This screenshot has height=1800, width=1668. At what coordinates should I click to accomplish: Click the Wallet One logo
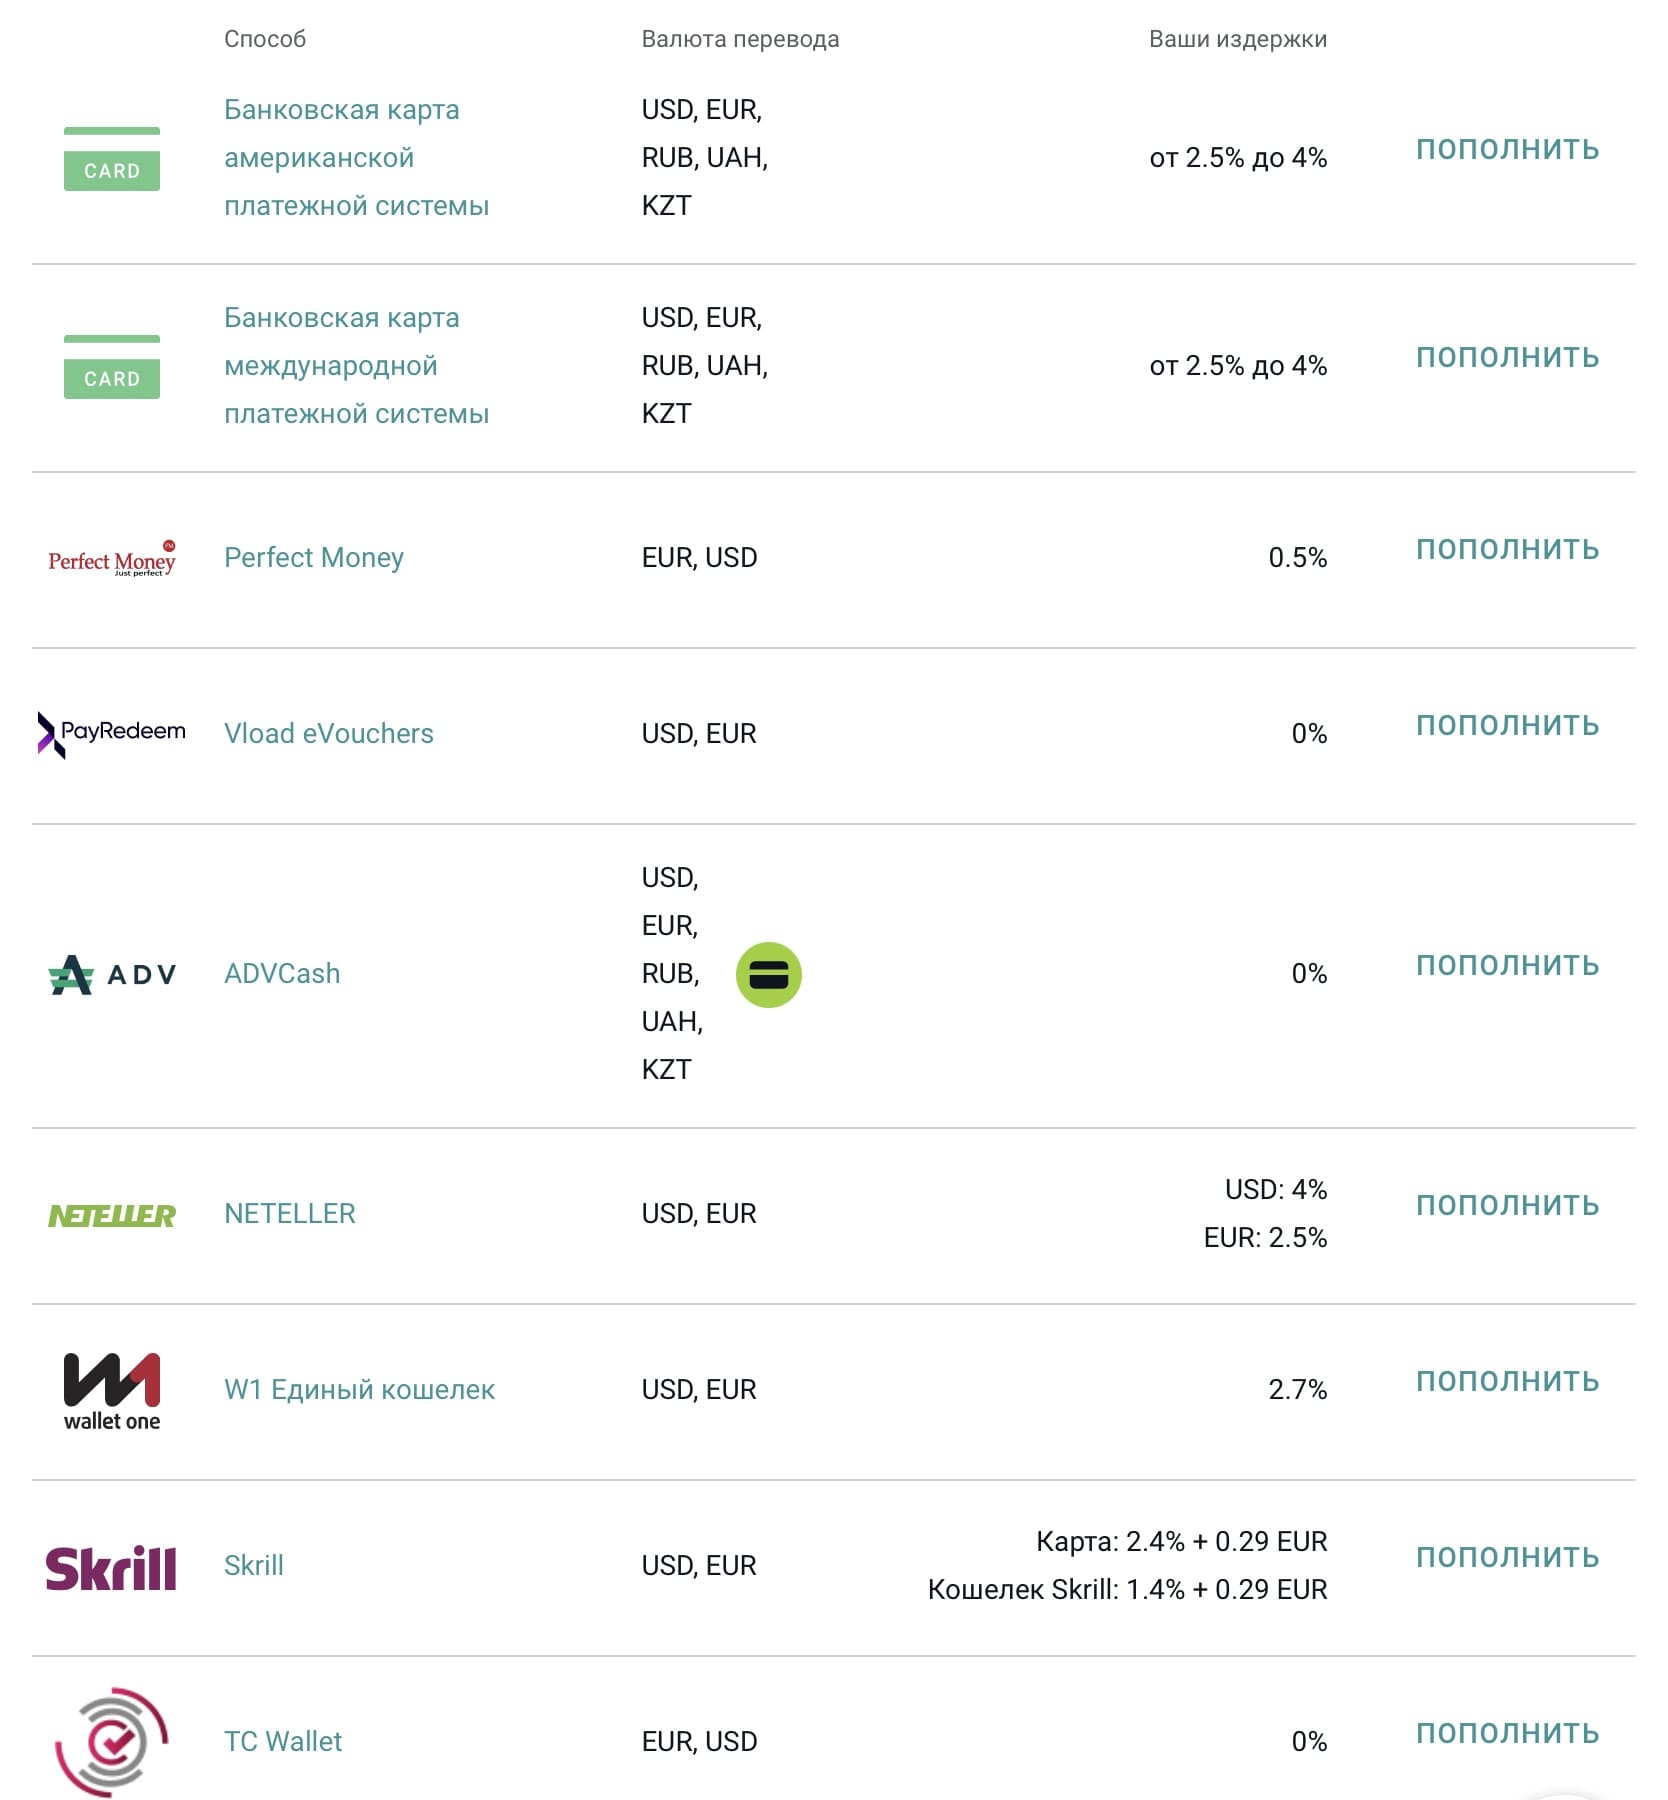click(x=112, y=1392)
